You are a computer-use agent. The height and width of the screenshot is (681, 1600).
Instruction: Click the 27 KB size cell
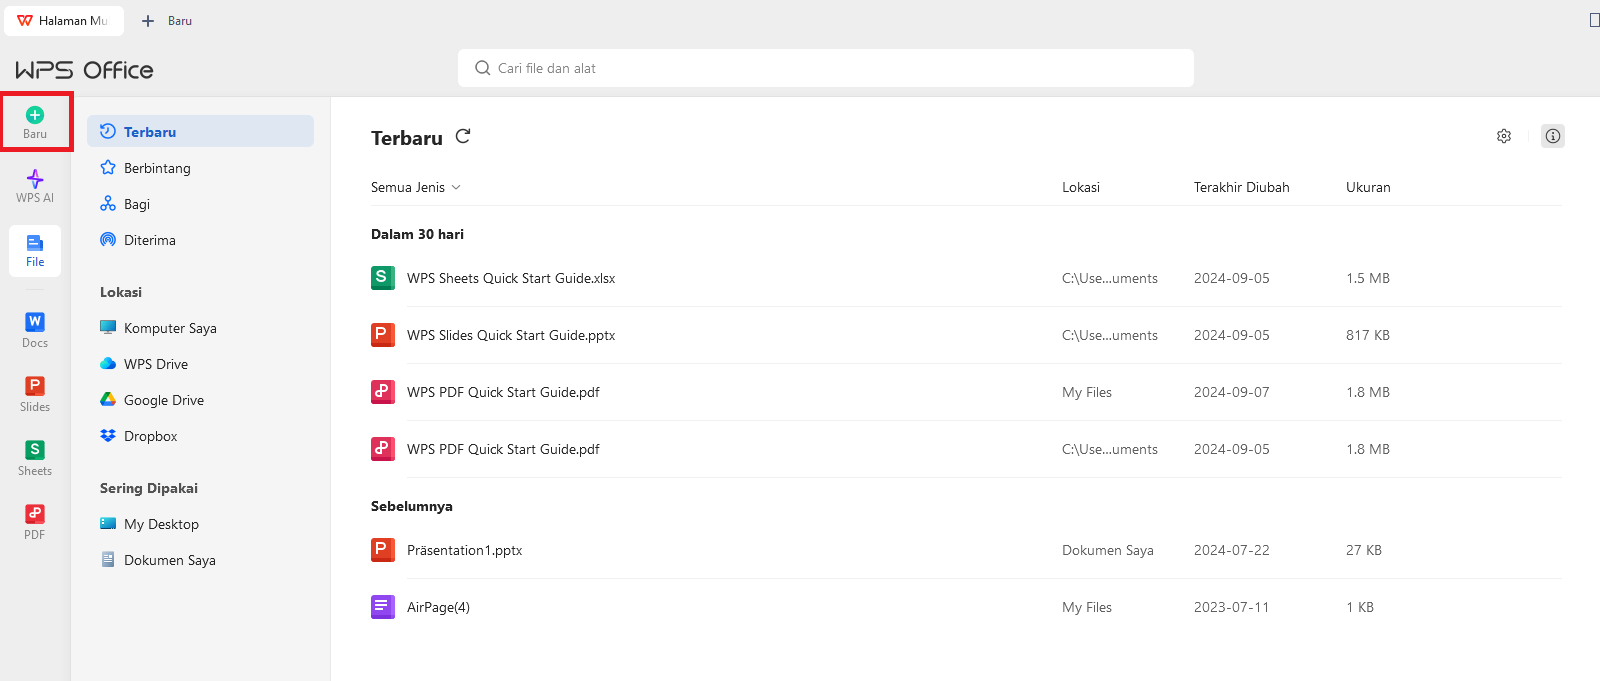[1364, 550]
